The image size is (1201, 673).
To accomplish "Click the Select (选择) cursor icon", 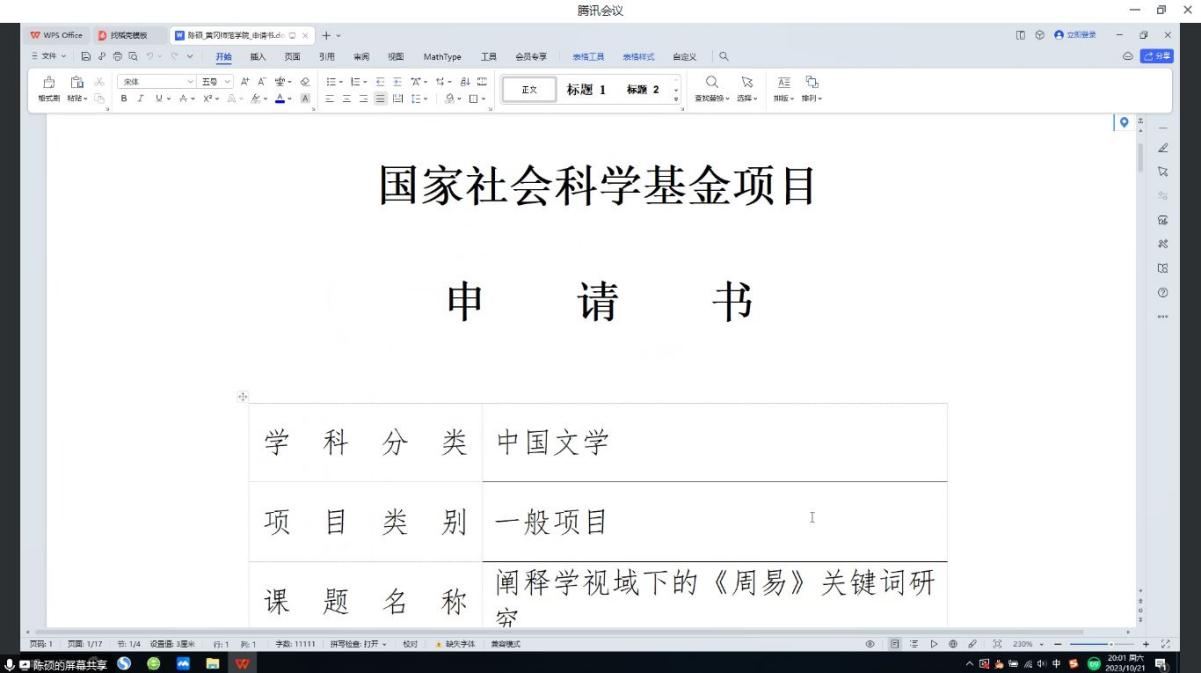I will tap(746, 83).
